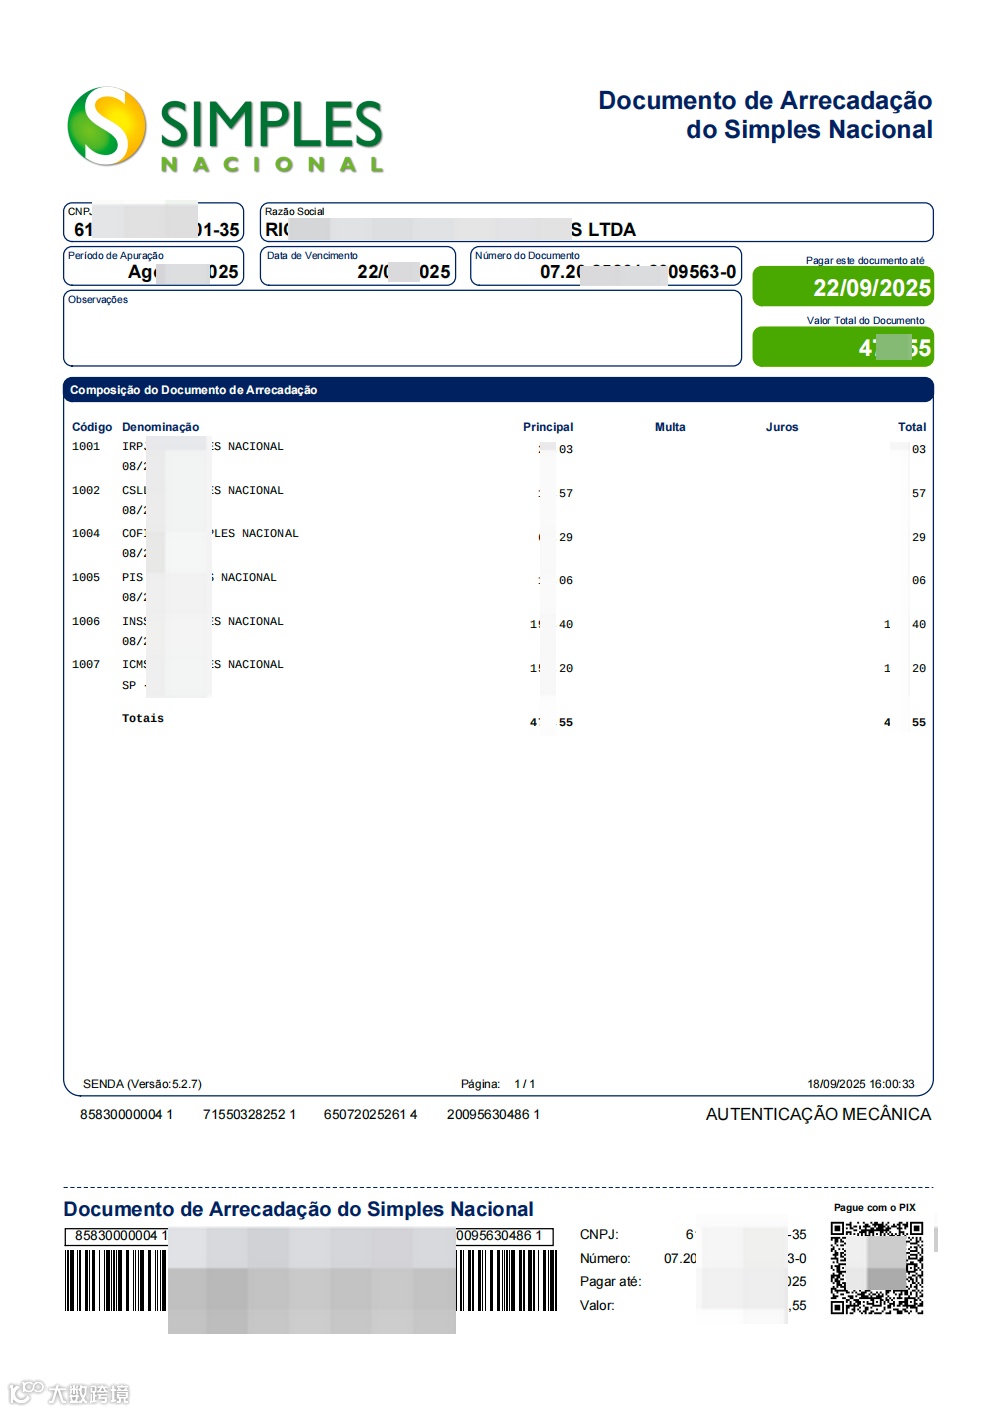Click the barcode under the bottom title
Image resolution: width=994 pixels, height=1412 pixels.
(x=310, y=1280)
